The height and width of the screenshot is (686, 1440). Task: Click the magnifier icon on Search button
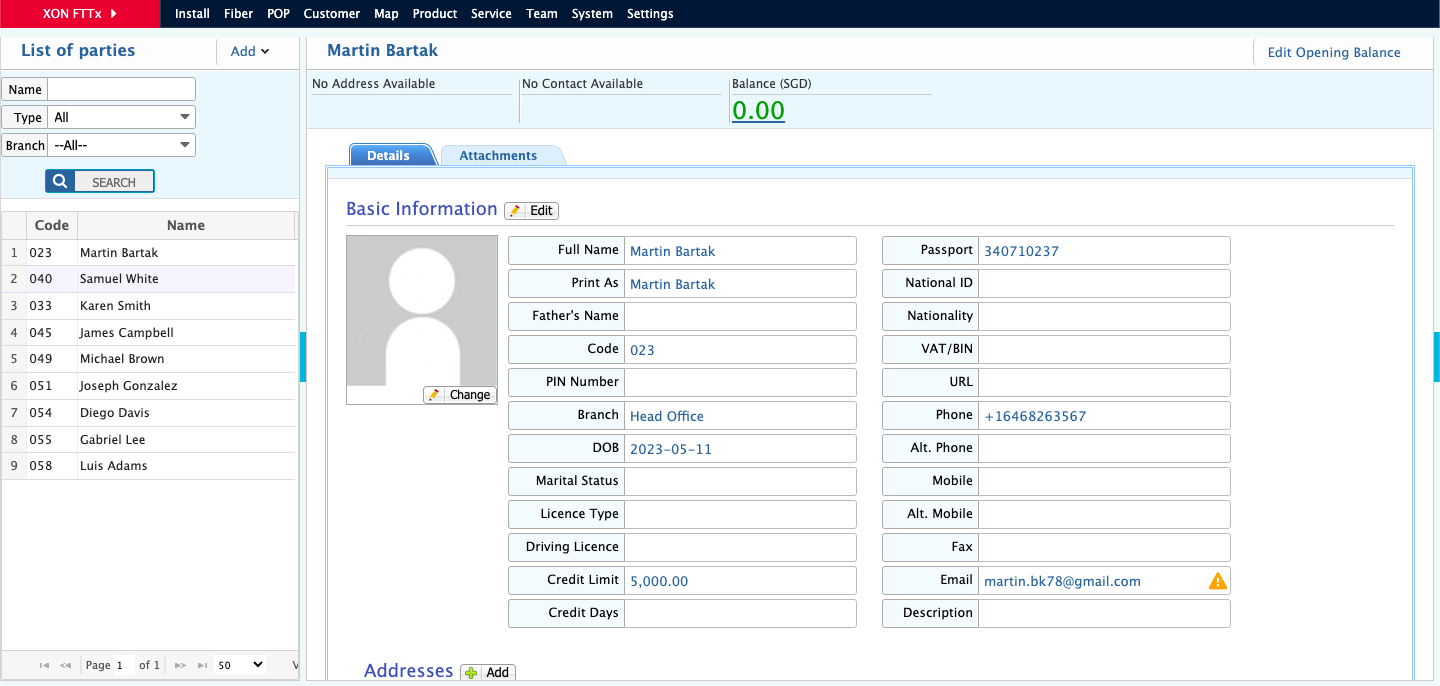tap(60, 182)
